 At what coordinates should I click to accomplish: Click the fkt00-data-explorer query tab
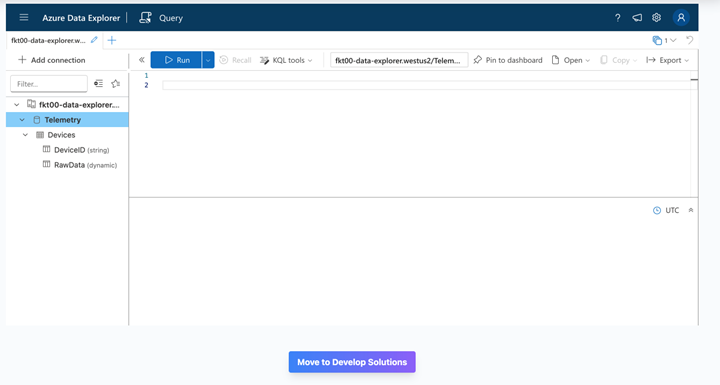(x=48, y=40)
